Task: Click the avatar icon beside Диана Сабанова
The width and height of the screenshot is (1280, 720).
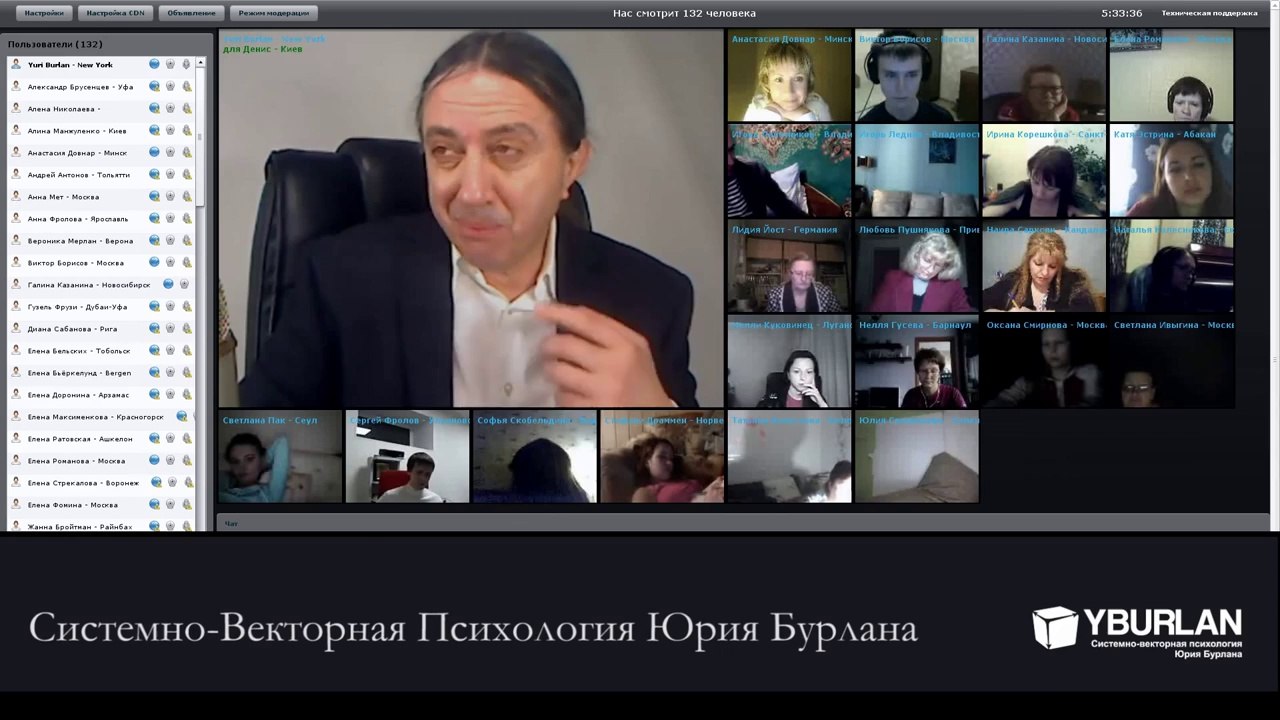Action: (x=16, y=328)
